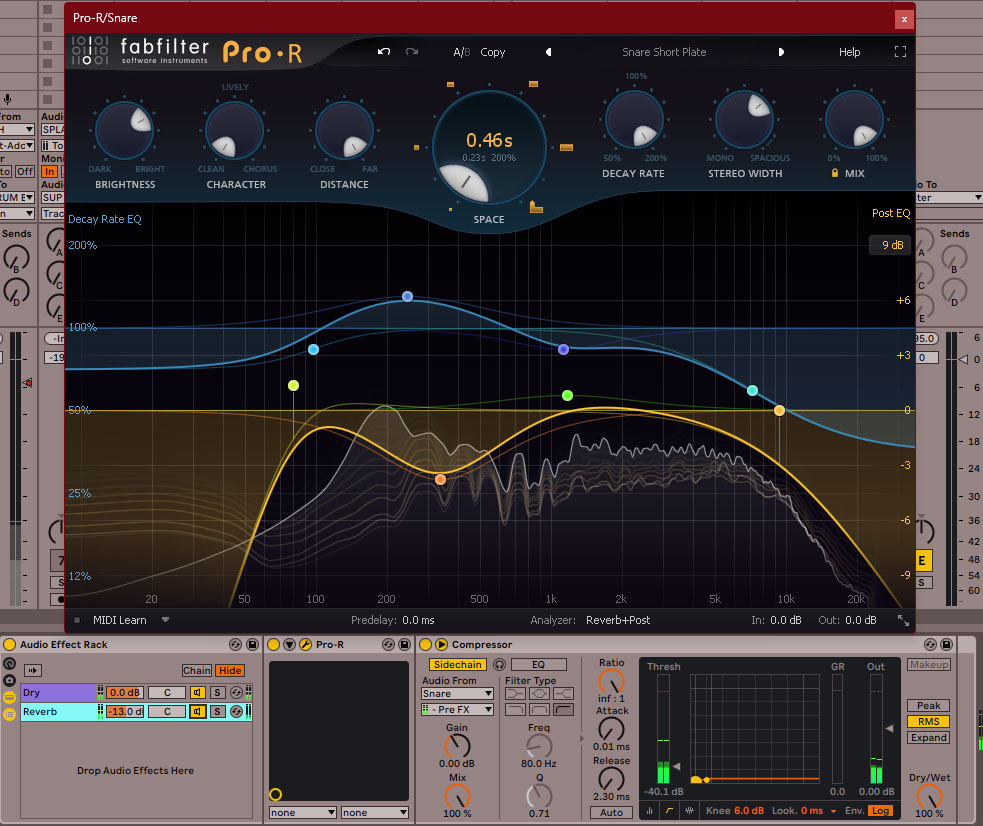Switch to the EQ tab in Compressor sidechain section

coord(537,664)
